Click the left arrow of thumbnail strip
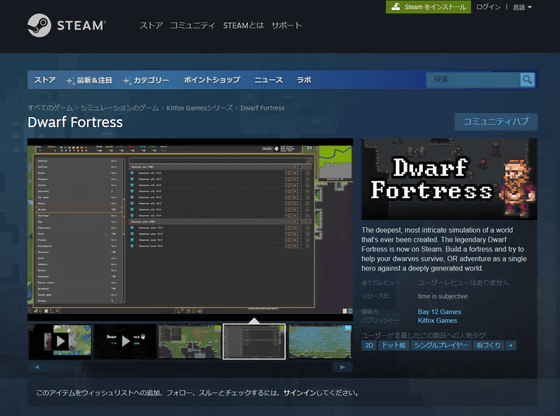The height and width of the screenshot is (416, 560). pos(37,367)
